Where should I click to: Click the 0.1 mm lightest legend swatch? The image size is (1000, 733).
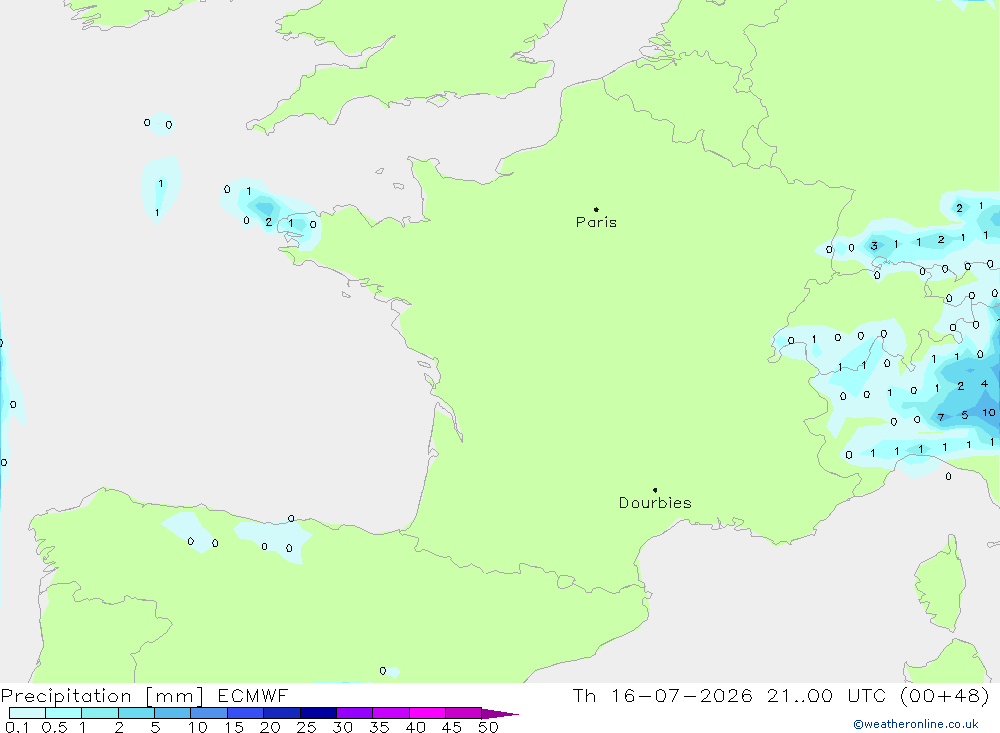coord(27,713)
